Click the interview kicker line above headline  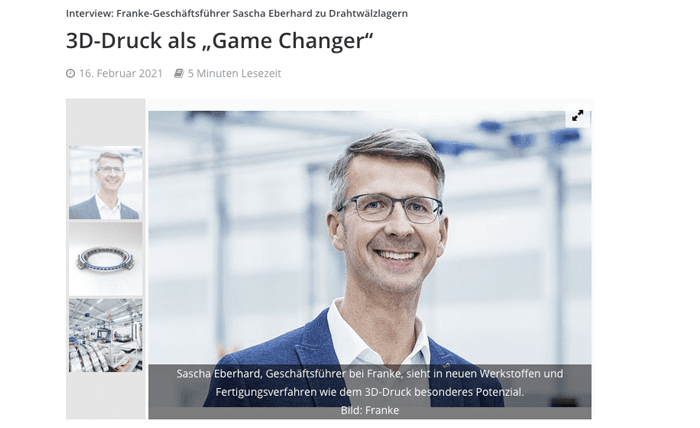pos(237,13)
